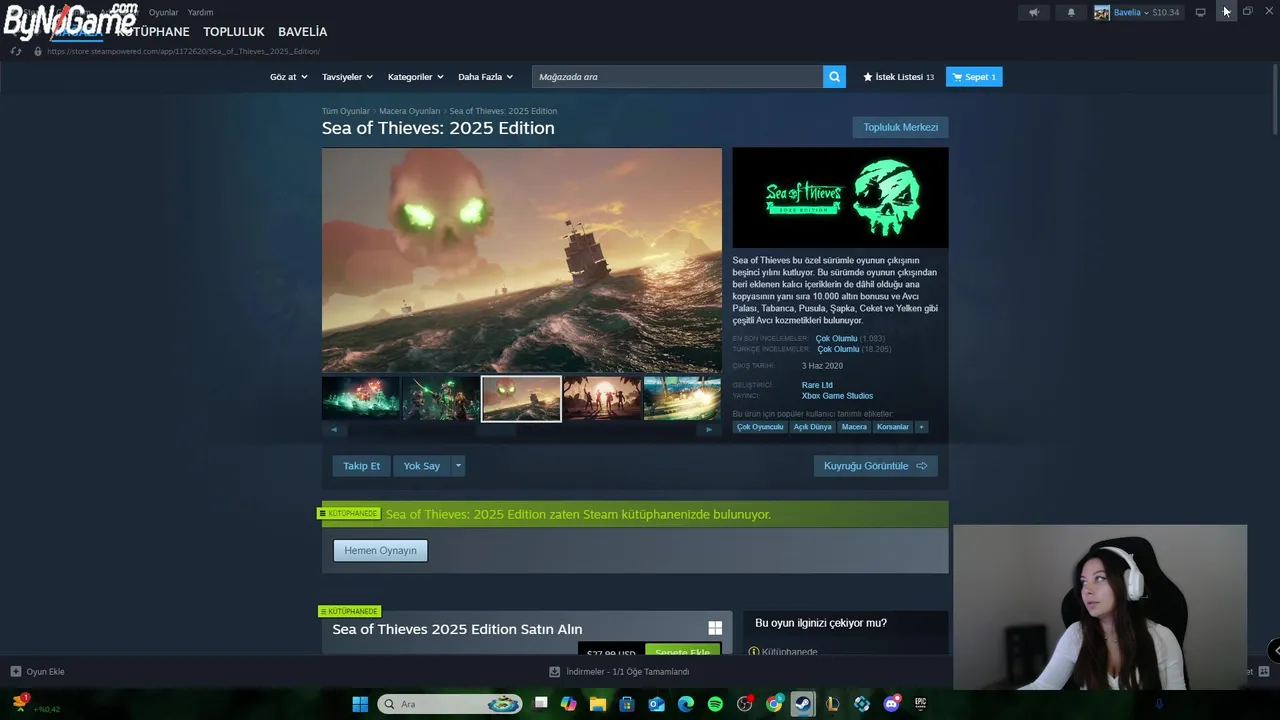This screenshot has width=1280, height=720.
Task: Click the Topluluk Merkezi button
Action: [x=900, y=127]
